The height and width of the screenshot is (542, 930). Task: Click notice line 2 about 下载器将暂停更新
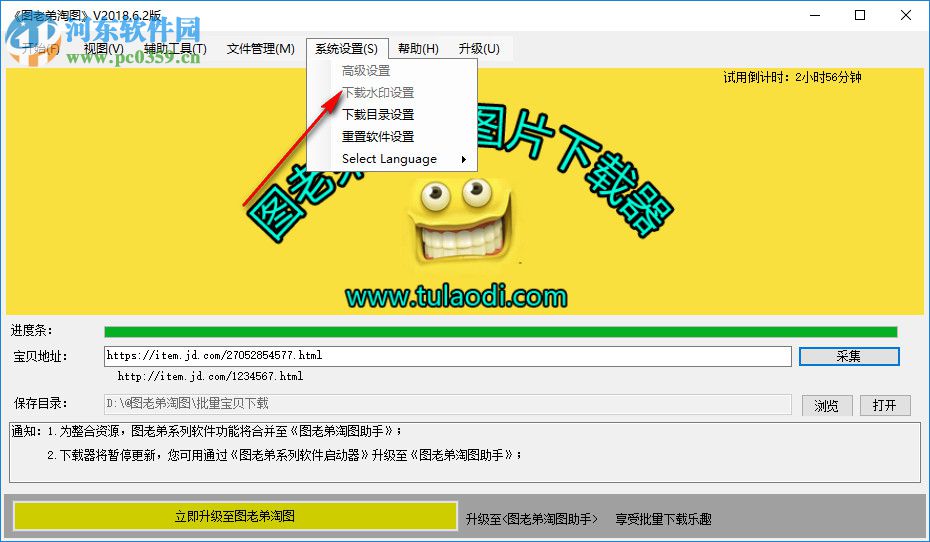coord(285,455)
